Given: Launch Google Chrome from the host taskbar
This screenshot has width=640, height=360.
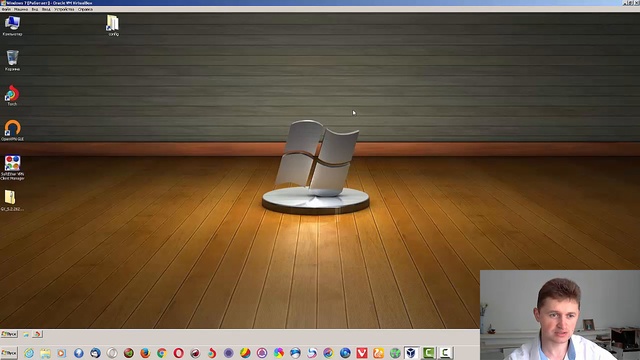Looking at the screenshot, I should click(162, 353).
